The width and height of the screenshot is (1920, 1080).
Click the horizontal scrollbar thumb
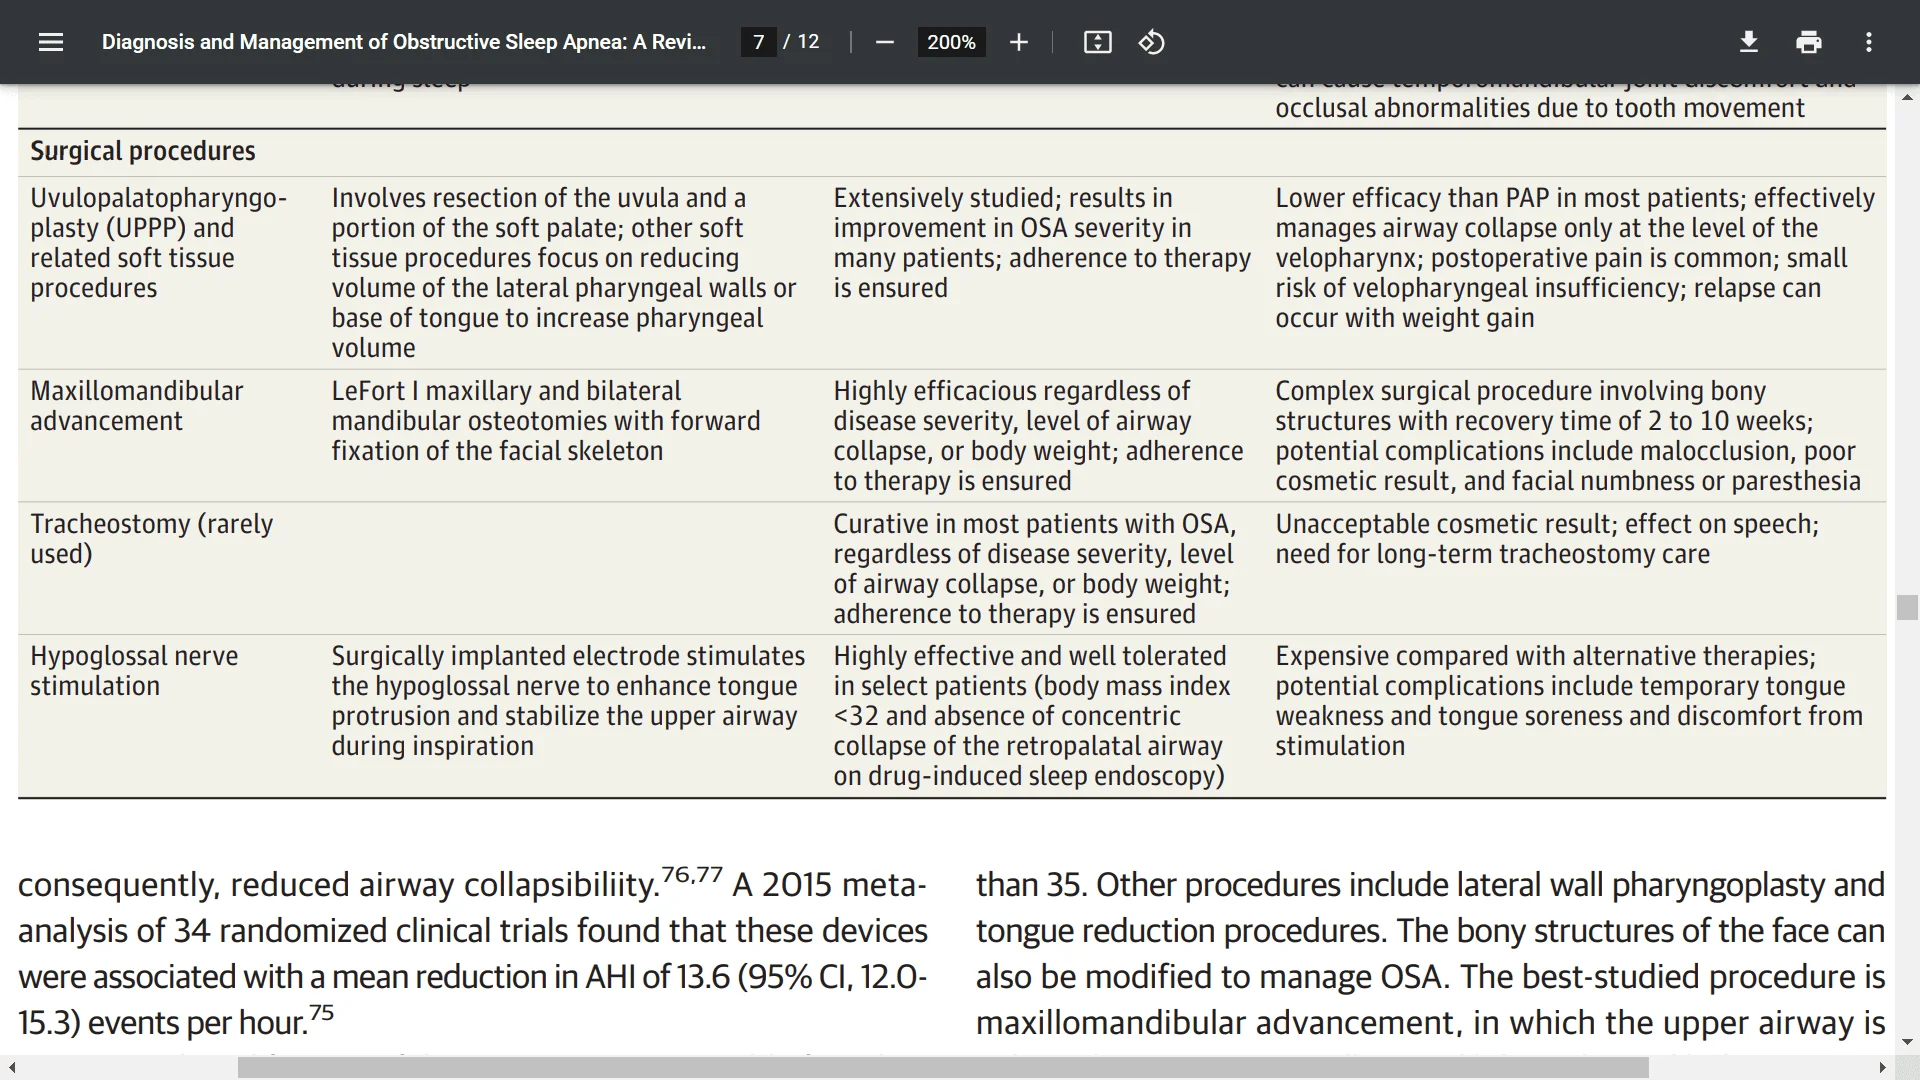[x=943, y=1068]
